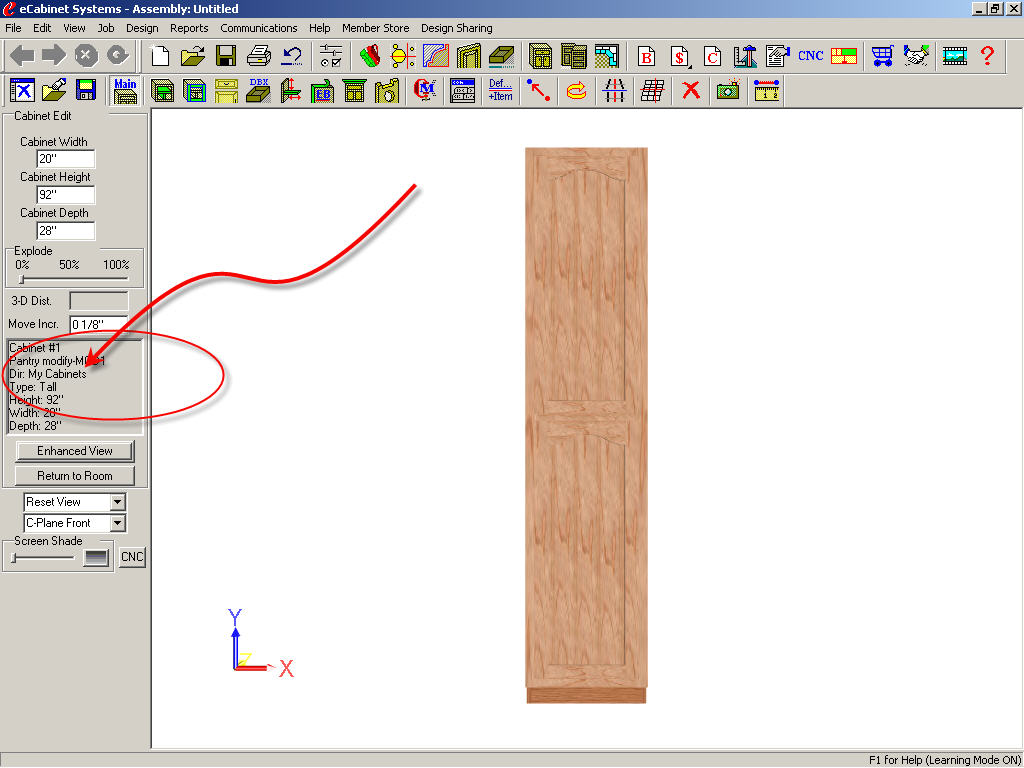The height and width of the screenshot is (768, 1024).
Task: Click the camera snapshot icon
Action: point(728,90)
